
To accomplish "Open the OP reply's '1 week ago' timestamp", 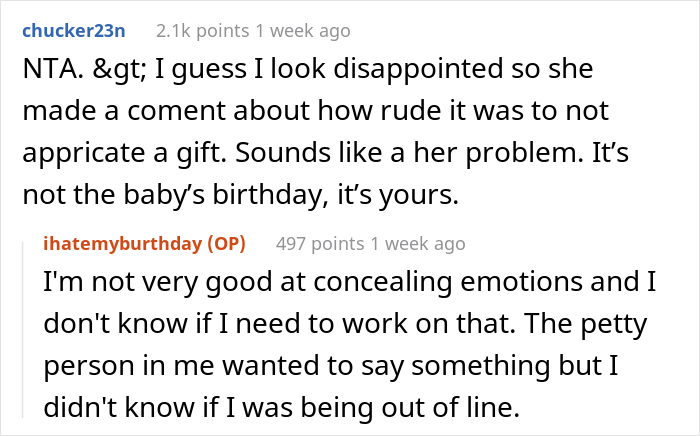I will click(414, 243).
